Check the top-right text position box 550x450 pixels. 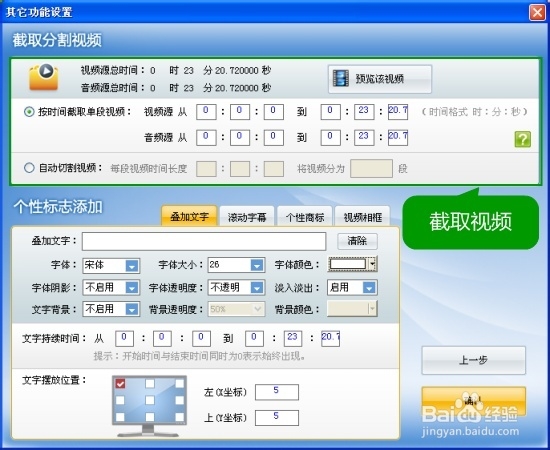(180, 383)
